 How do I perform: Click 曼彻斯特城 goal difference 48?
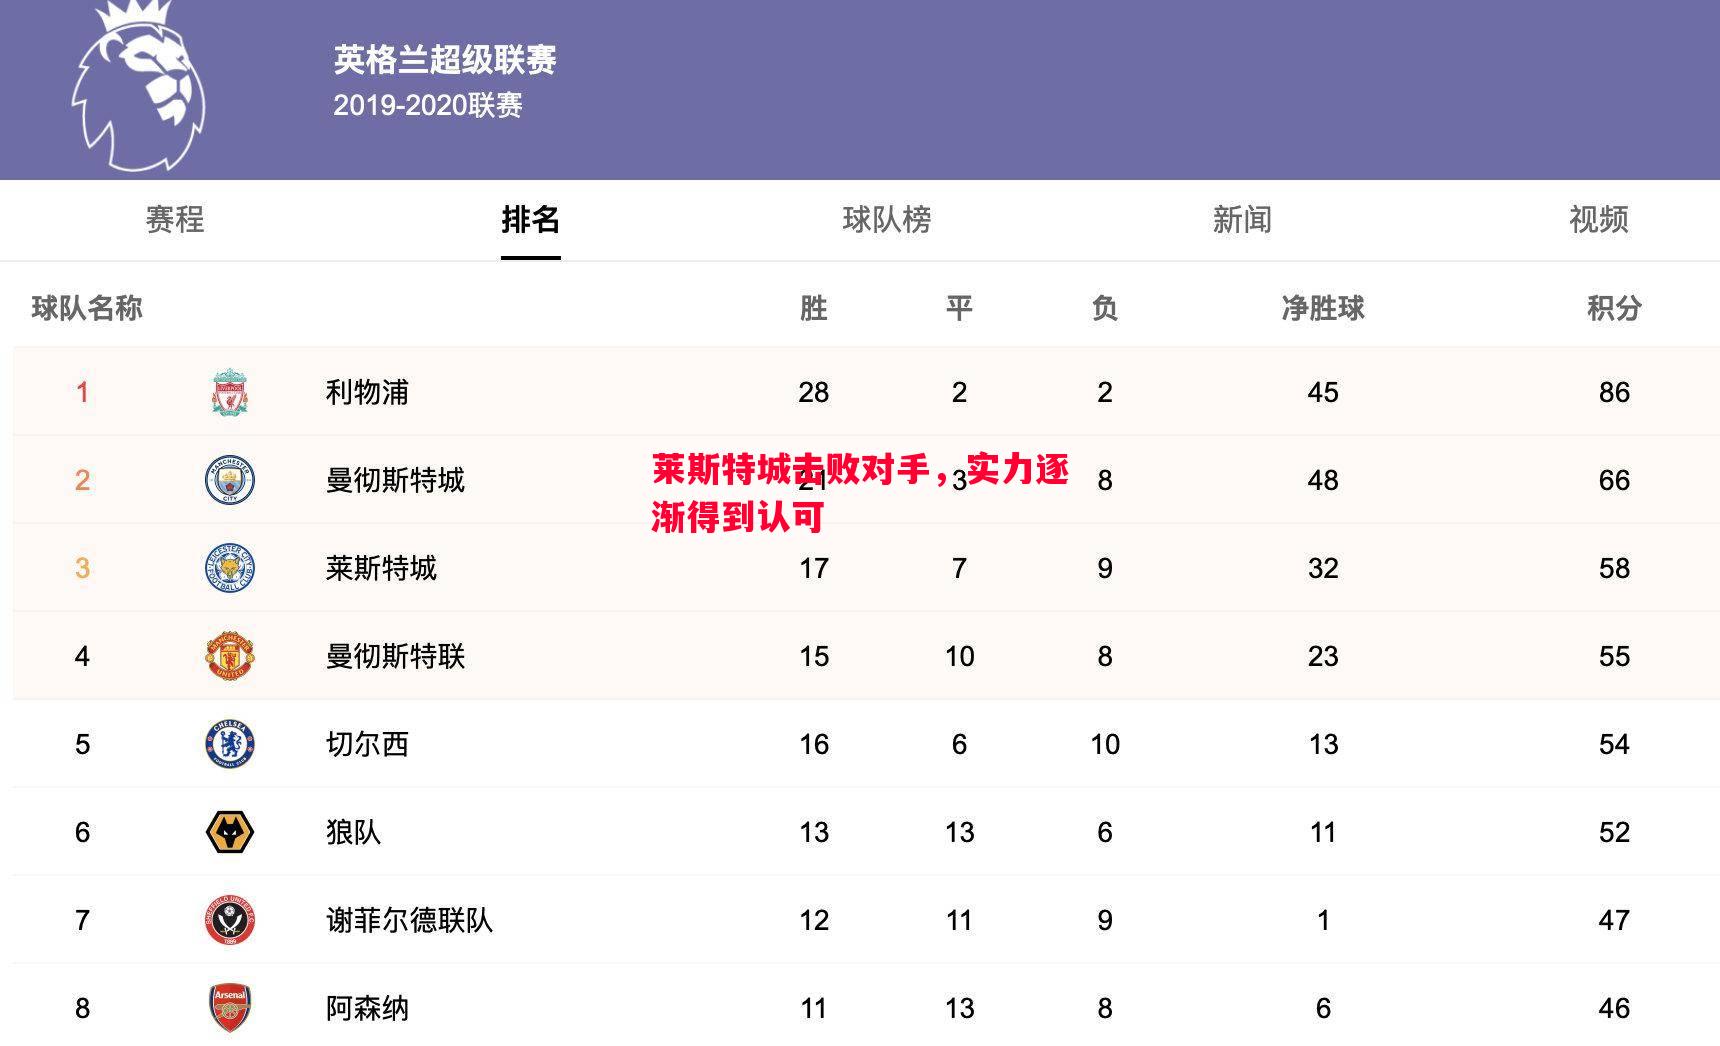click(x=1323, y=480)
